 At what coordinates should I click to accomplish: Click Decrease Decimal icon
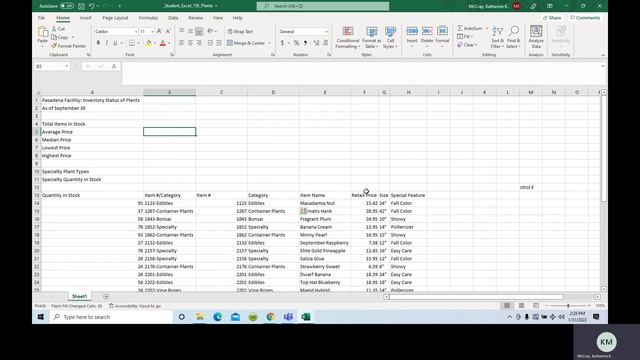[325, 43]
